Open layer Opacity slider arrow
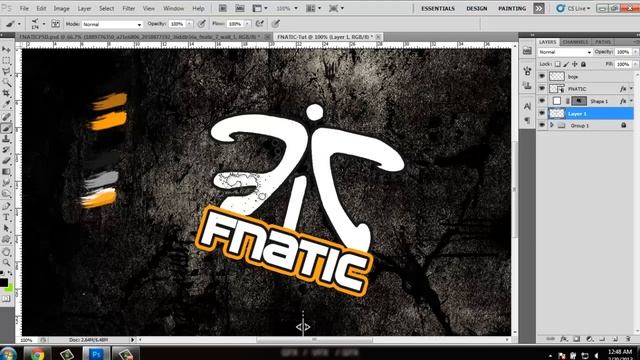Screen dimensions: 640x360 [x=636, y=52]
